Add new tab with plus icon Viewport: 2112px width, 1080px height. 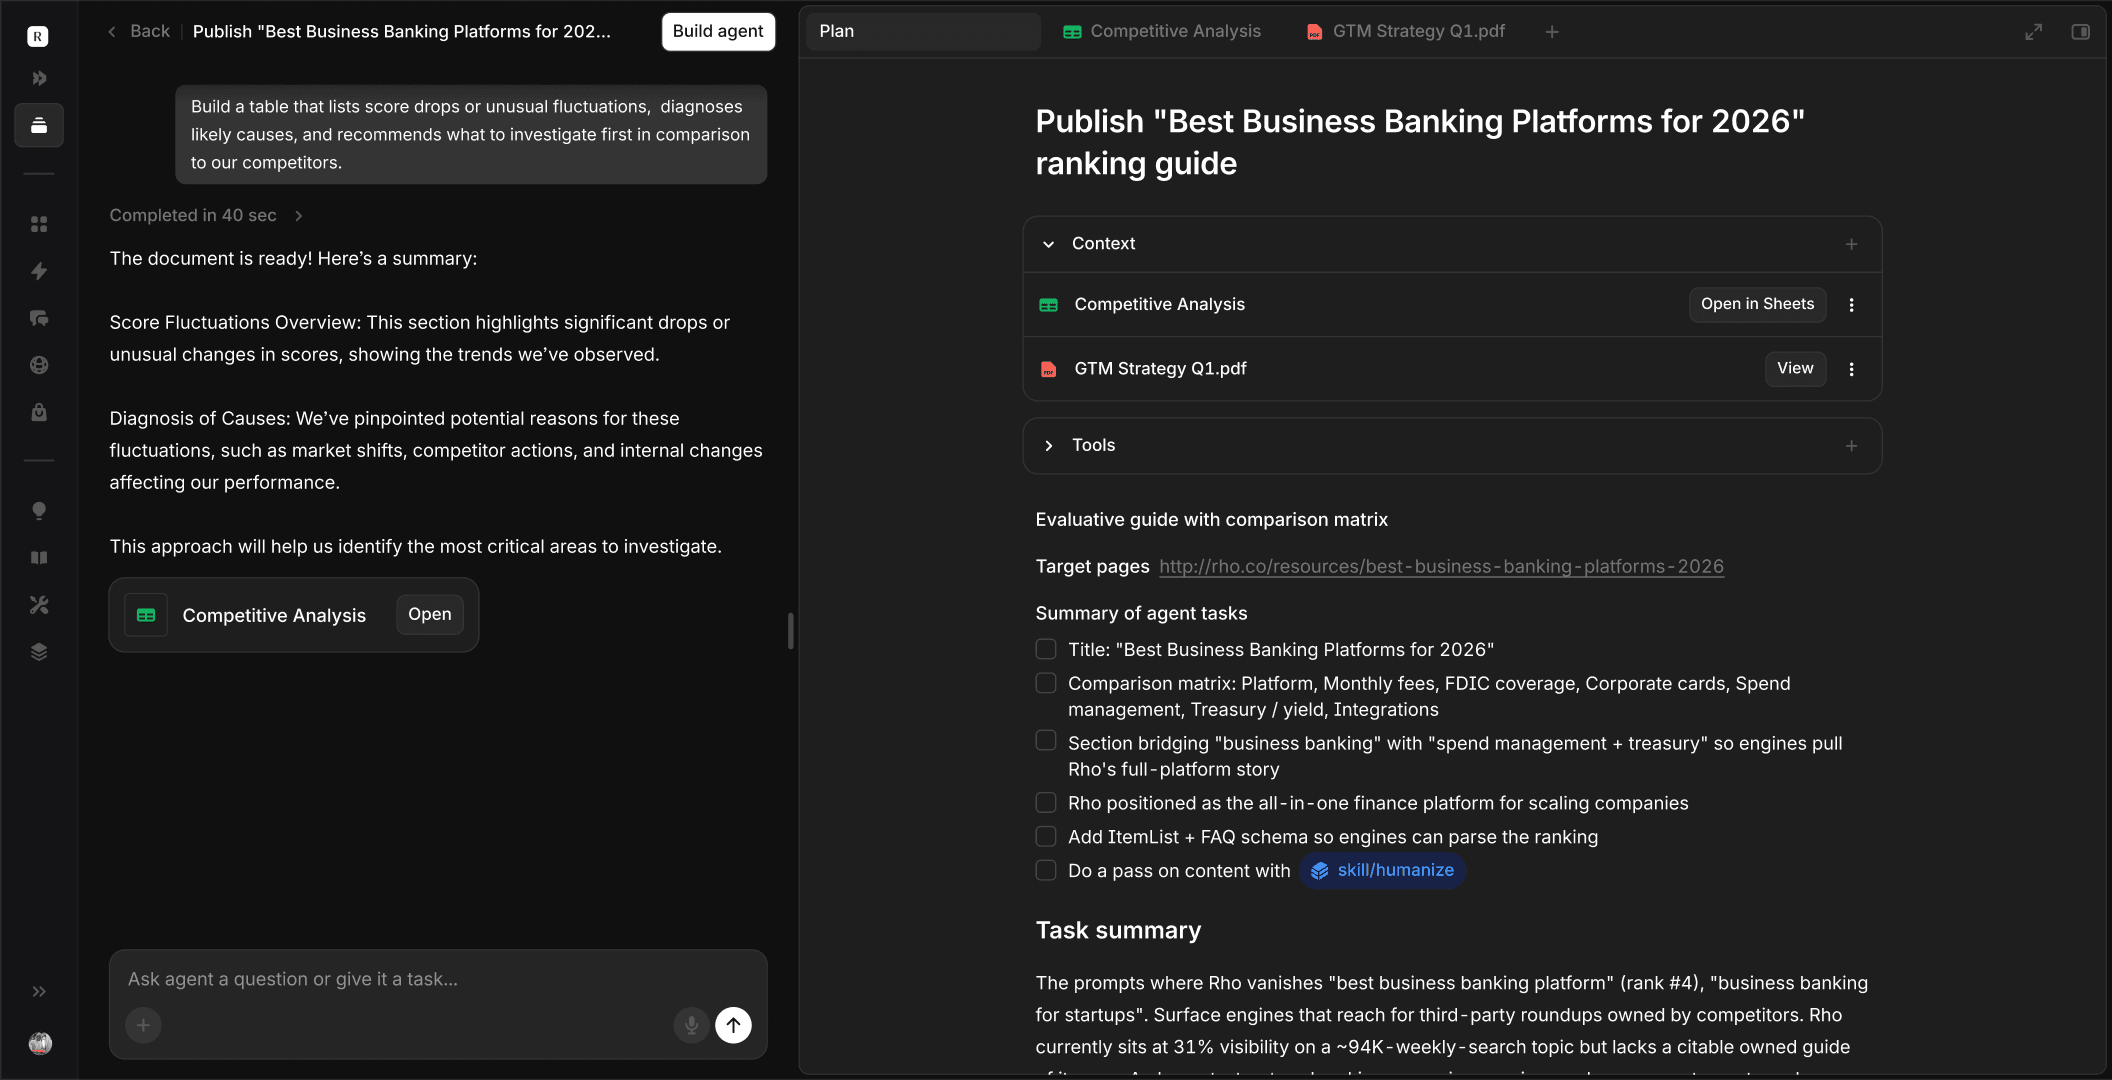(x=1552, y=32)
